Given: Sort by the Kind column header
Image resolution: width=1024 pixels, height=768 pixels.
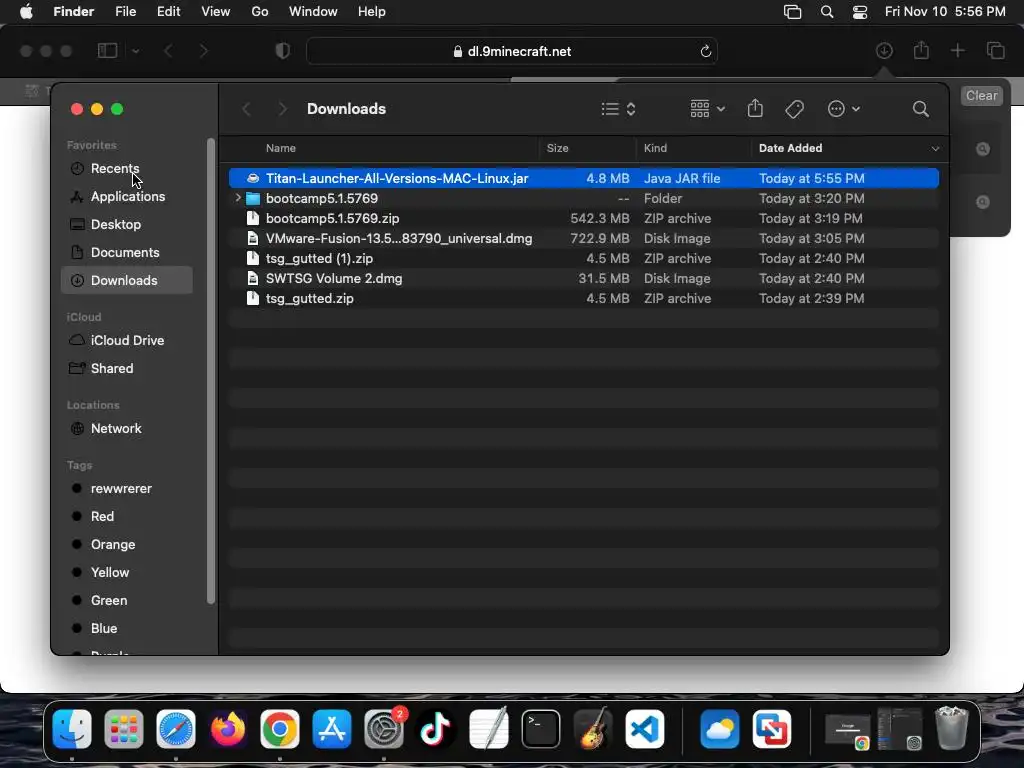Looking at the screenshot, I should point(655,148).
